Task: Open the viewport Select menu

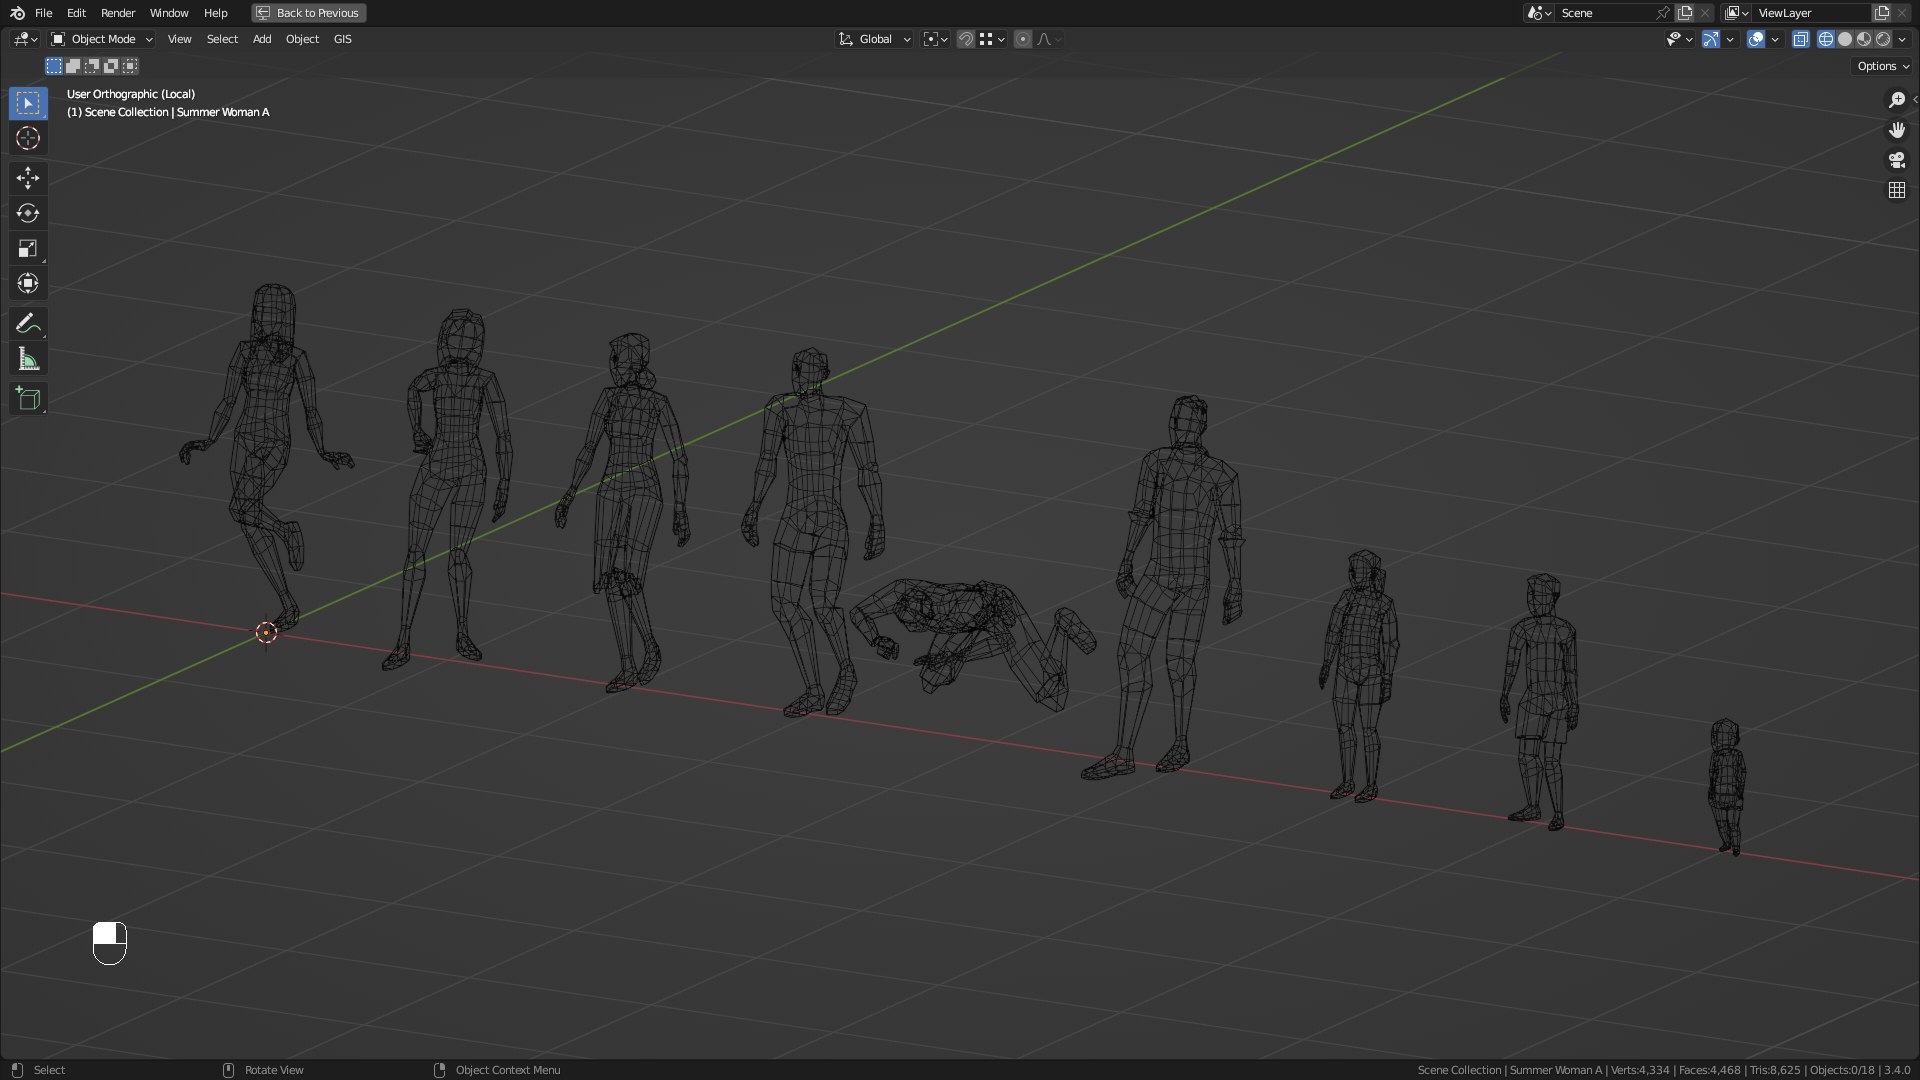Action: click(222, 39)
